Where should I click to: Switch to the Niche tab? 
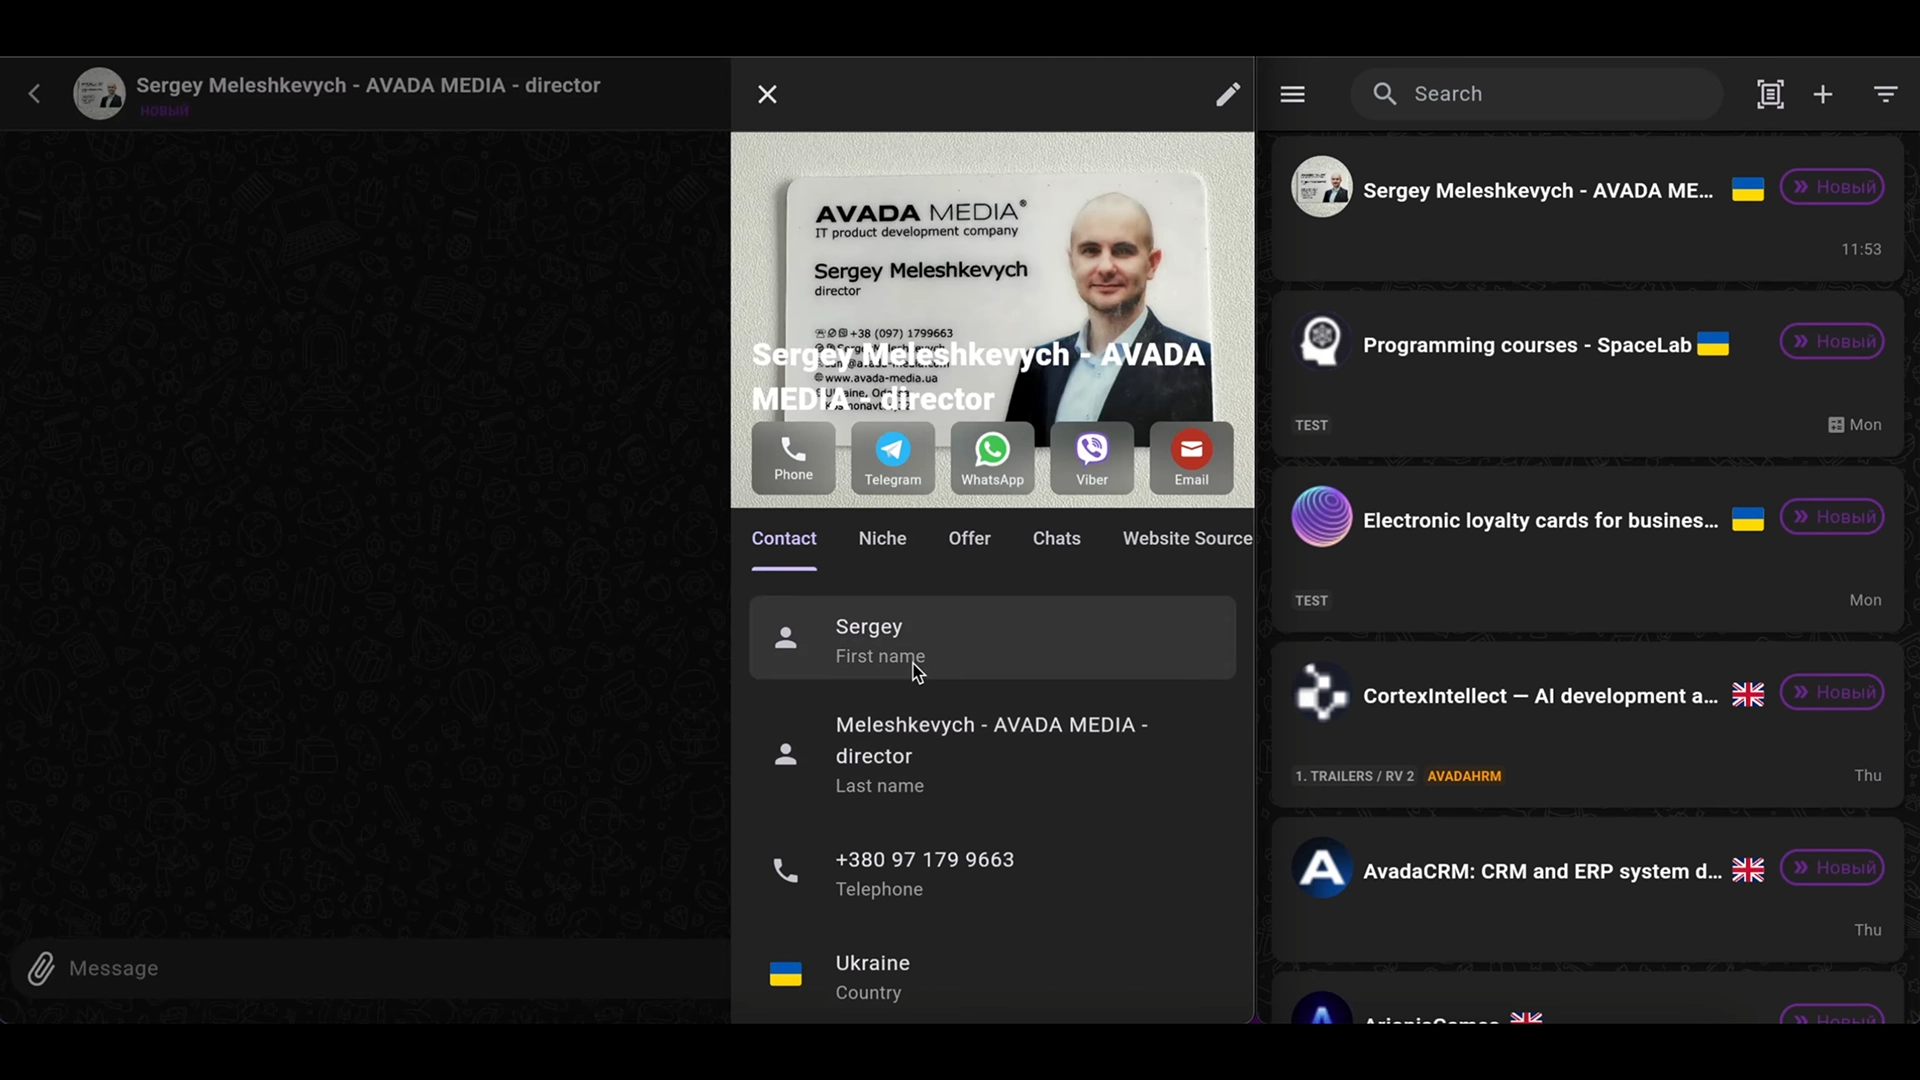882,539
